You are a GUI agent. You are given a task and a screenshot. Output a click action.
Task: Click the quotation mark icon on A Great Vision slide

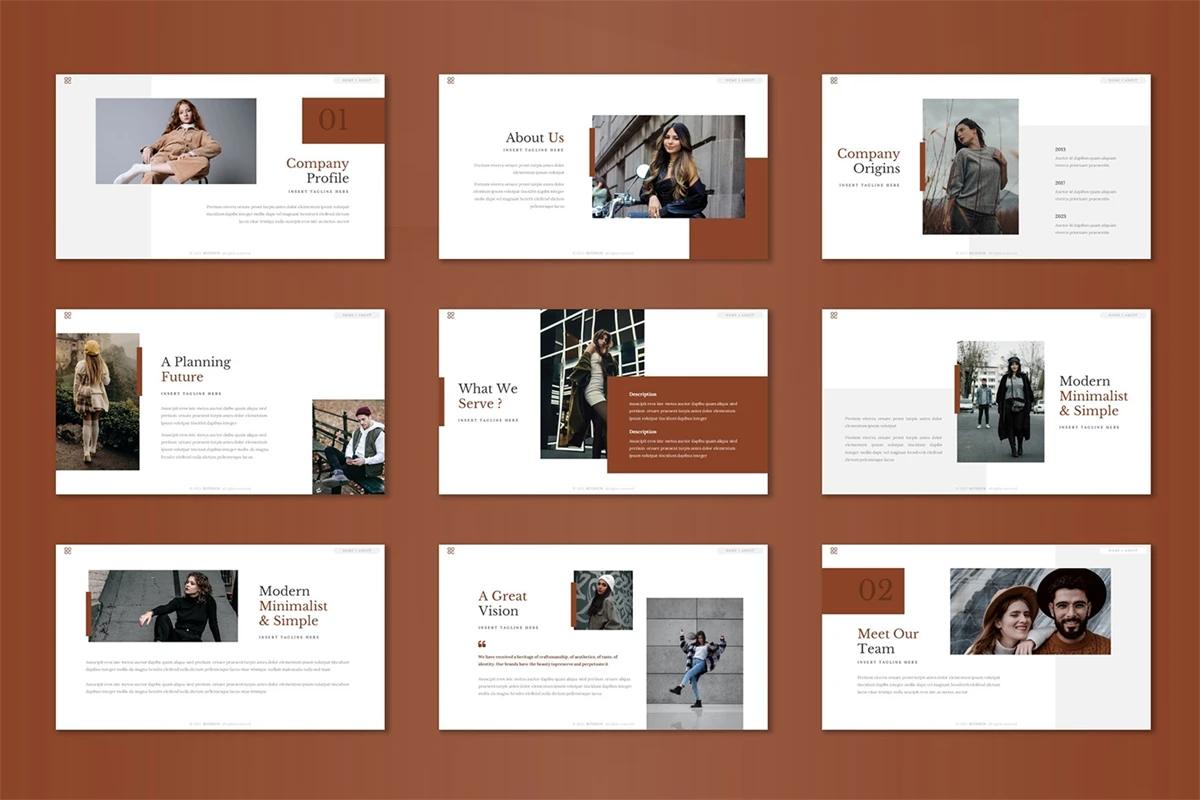[x=482, y=644]
